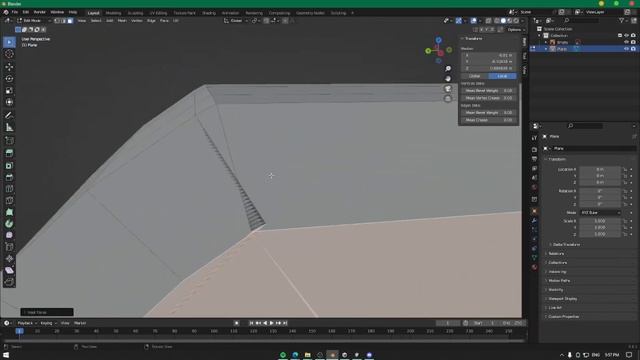Viewport: 640px width, 360px height.
Task: Select the Loop Cut tool
Action: click(x=9, y=189)
